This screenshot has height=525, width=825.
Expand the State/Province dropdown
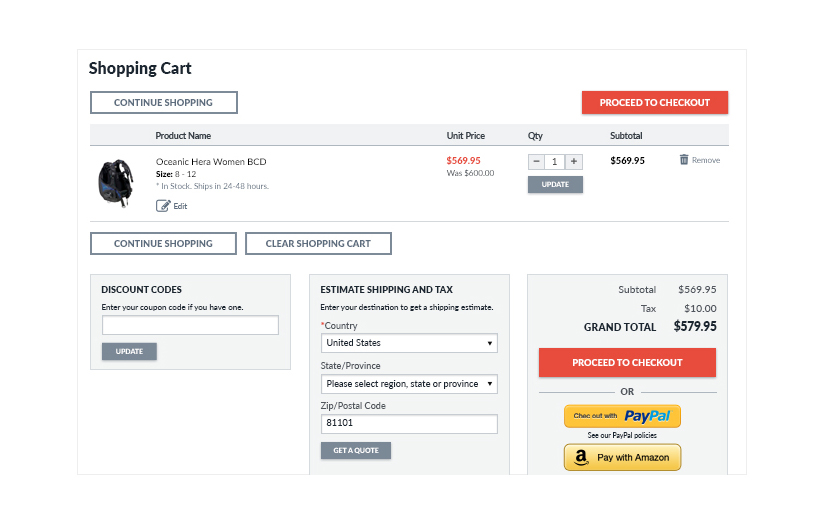(409, 384)
